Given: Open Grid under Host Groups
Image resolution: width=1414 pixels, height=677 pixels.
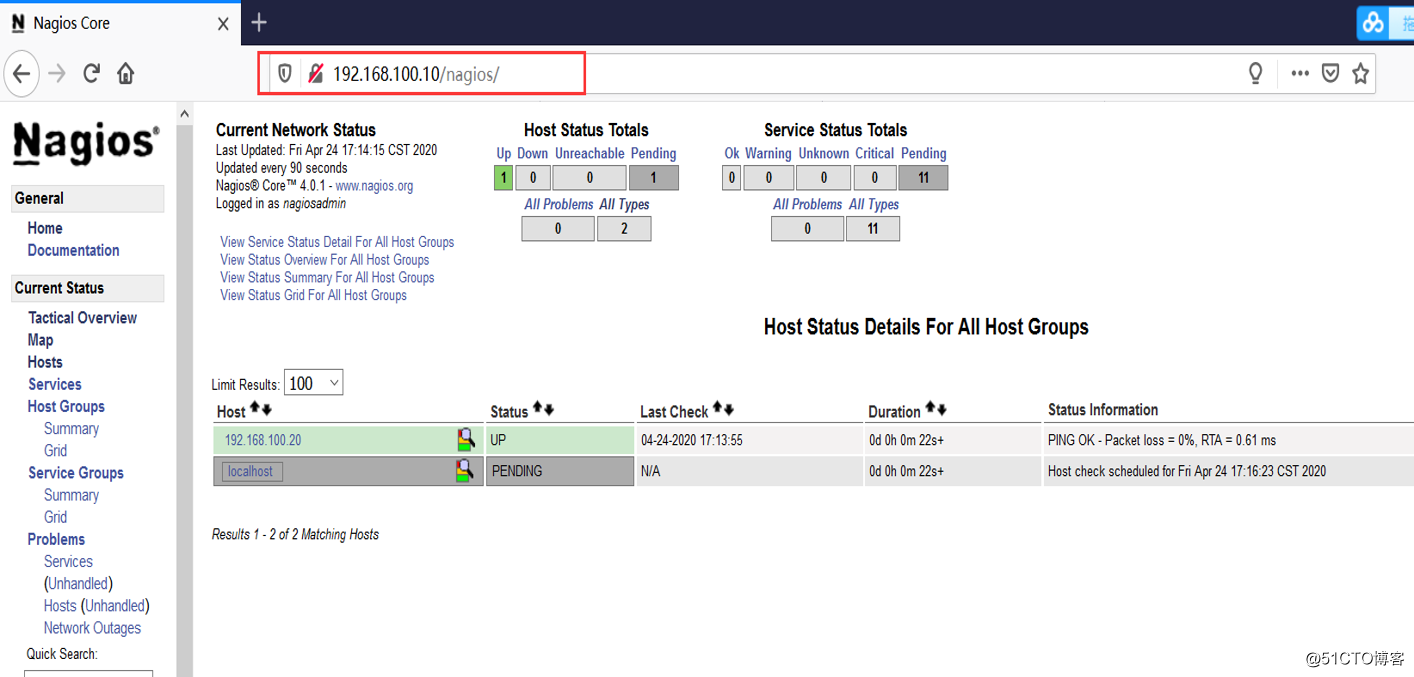Looking at the screenshot, I should tap(56, 450).
